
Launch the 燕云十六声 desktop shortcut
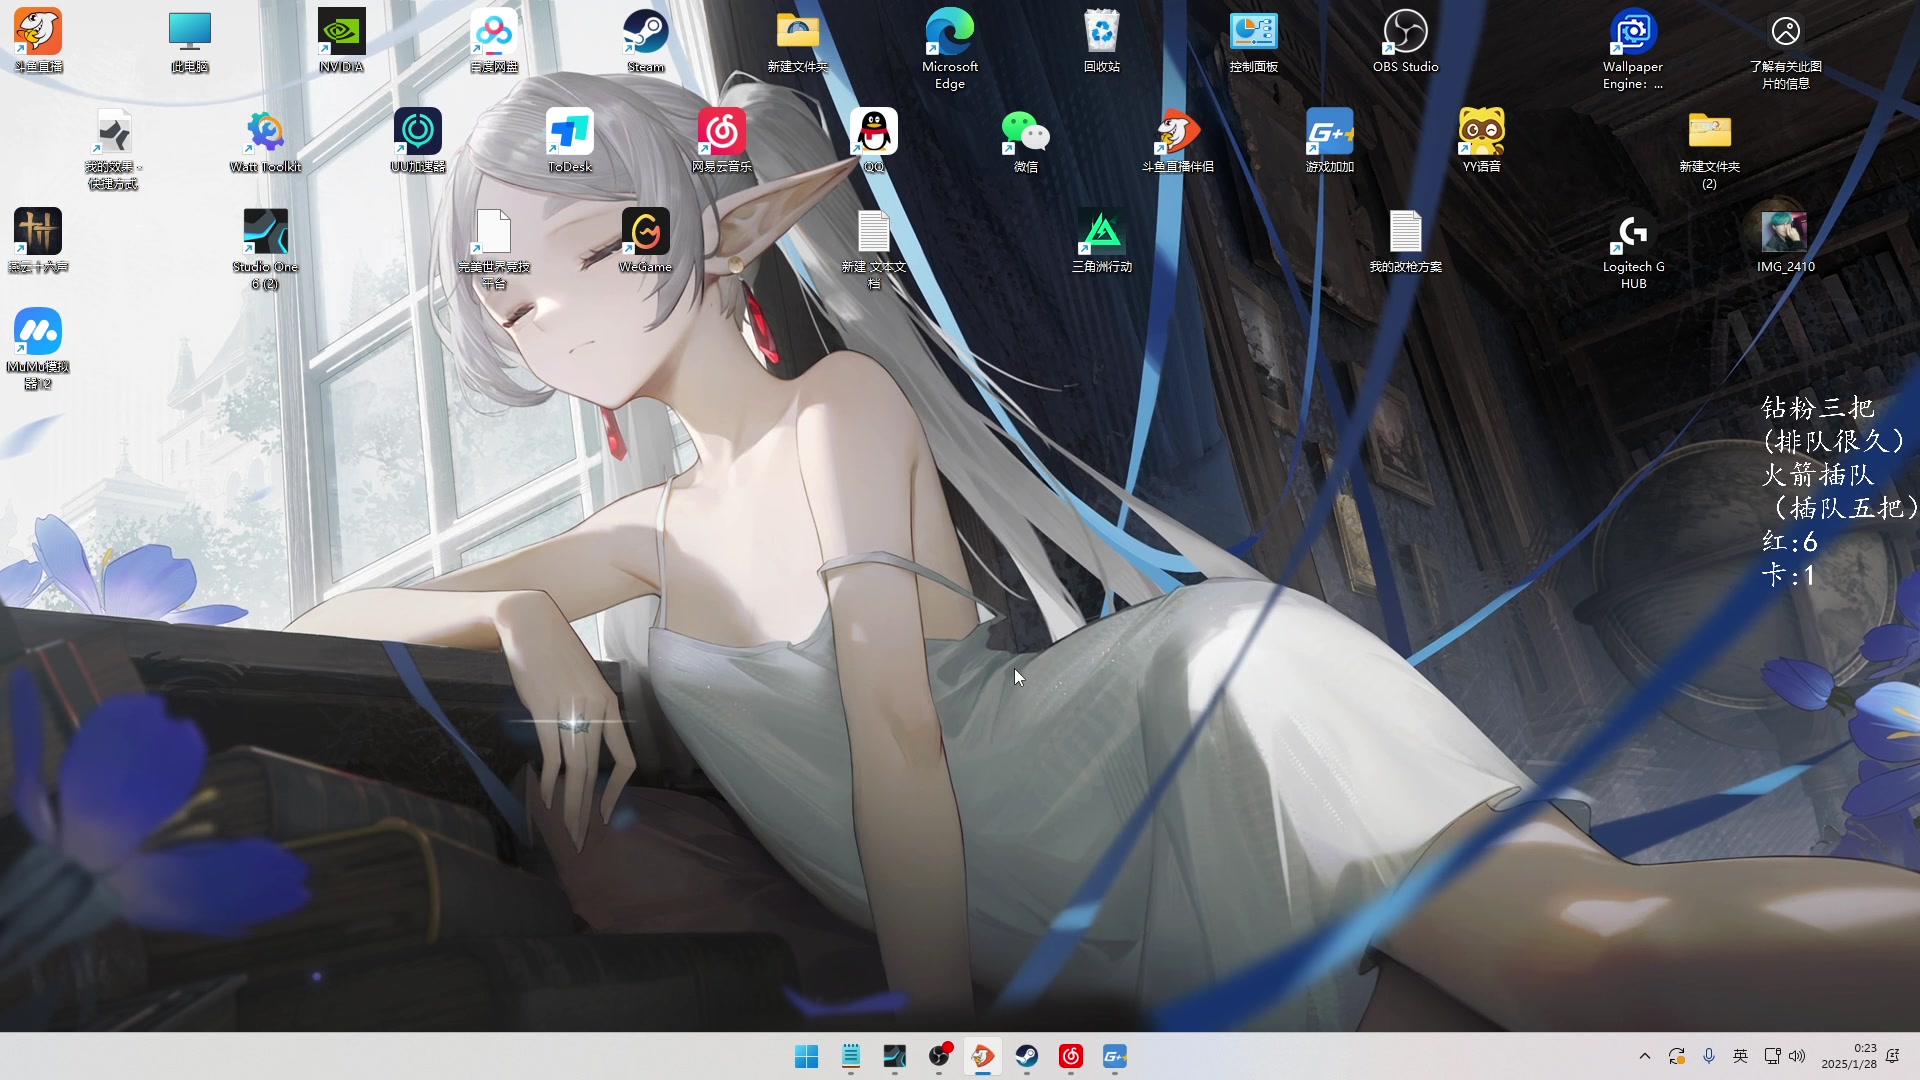pyautogui.click(x=38, y=241)
